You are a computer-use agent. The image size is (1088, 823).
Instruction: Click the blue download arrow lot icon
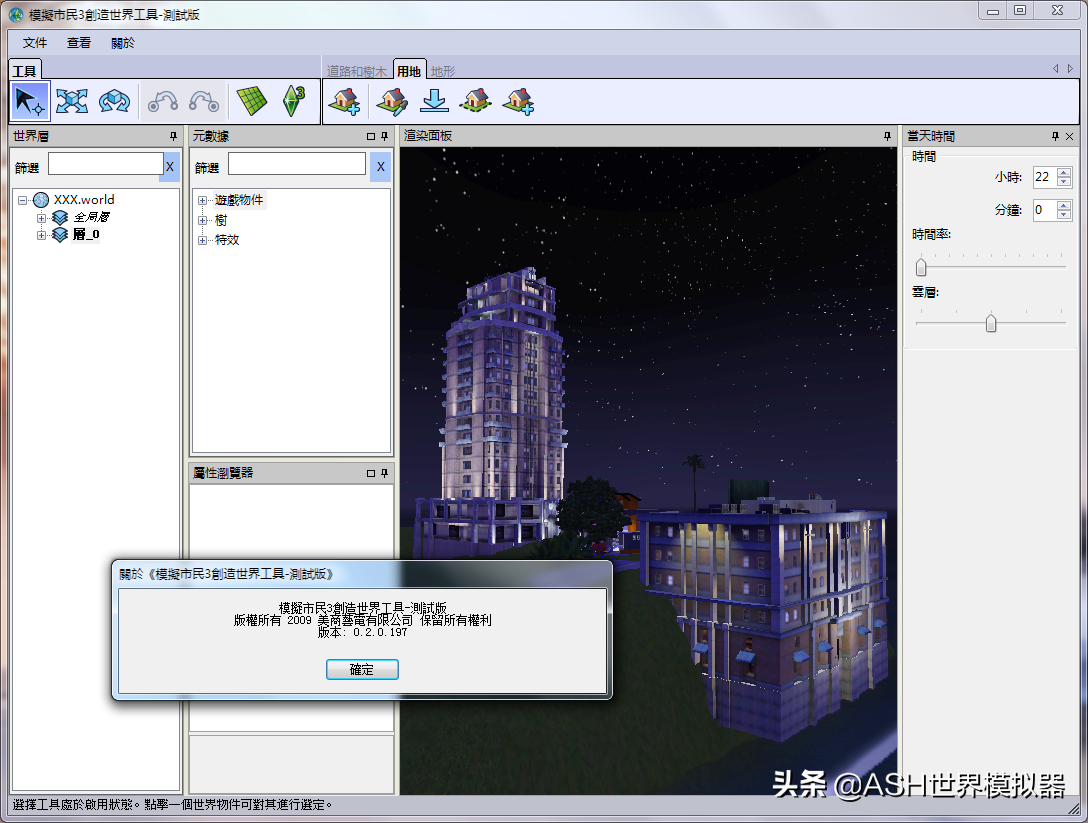tap(434, 101)
